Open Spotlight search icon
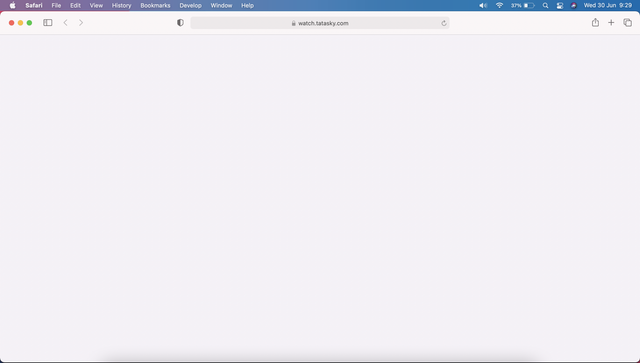Screen dimensions: 640x363 (x=545, y=5)
